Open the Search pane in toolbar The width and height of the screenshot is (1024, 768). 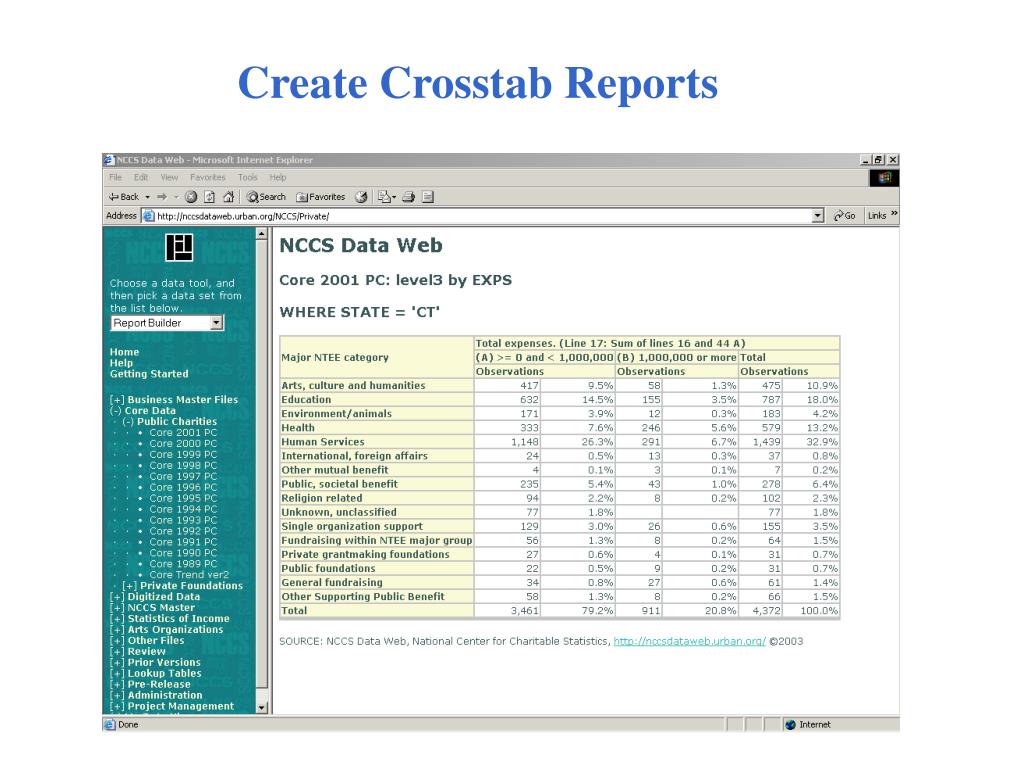(266, 197)
